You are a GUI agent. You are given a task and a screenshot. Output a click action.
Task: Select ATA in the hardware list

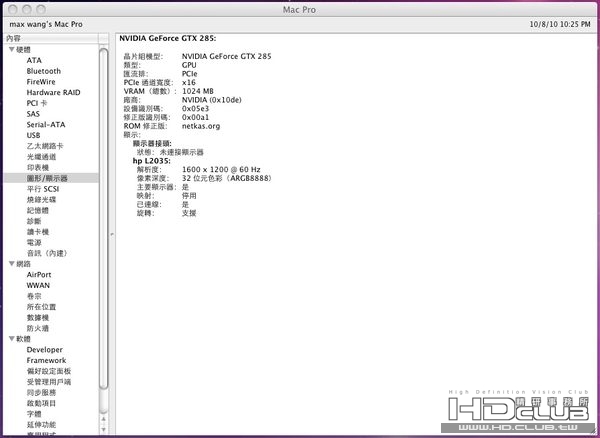[x=34, y=60]
